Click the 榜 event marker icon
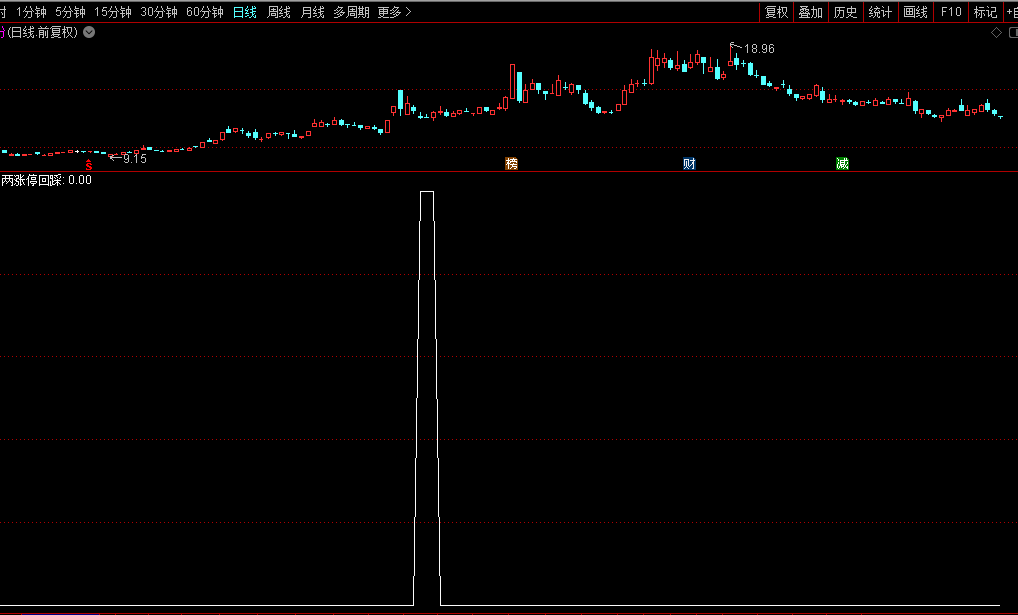The height and width of the screenshot is (615, 1018). [x=512, y=164]
